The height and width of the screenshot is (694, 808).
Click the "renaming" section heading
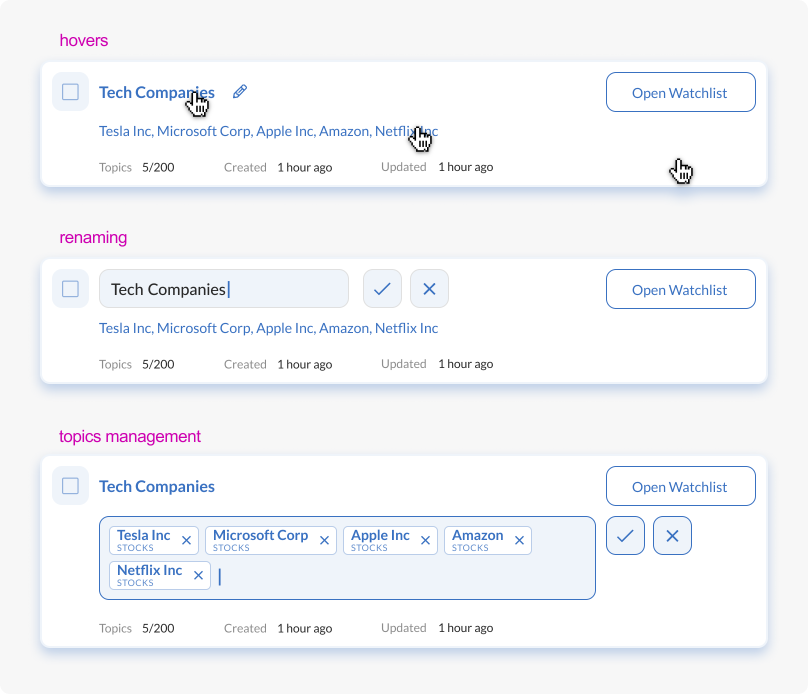click(x=93, y=238)
